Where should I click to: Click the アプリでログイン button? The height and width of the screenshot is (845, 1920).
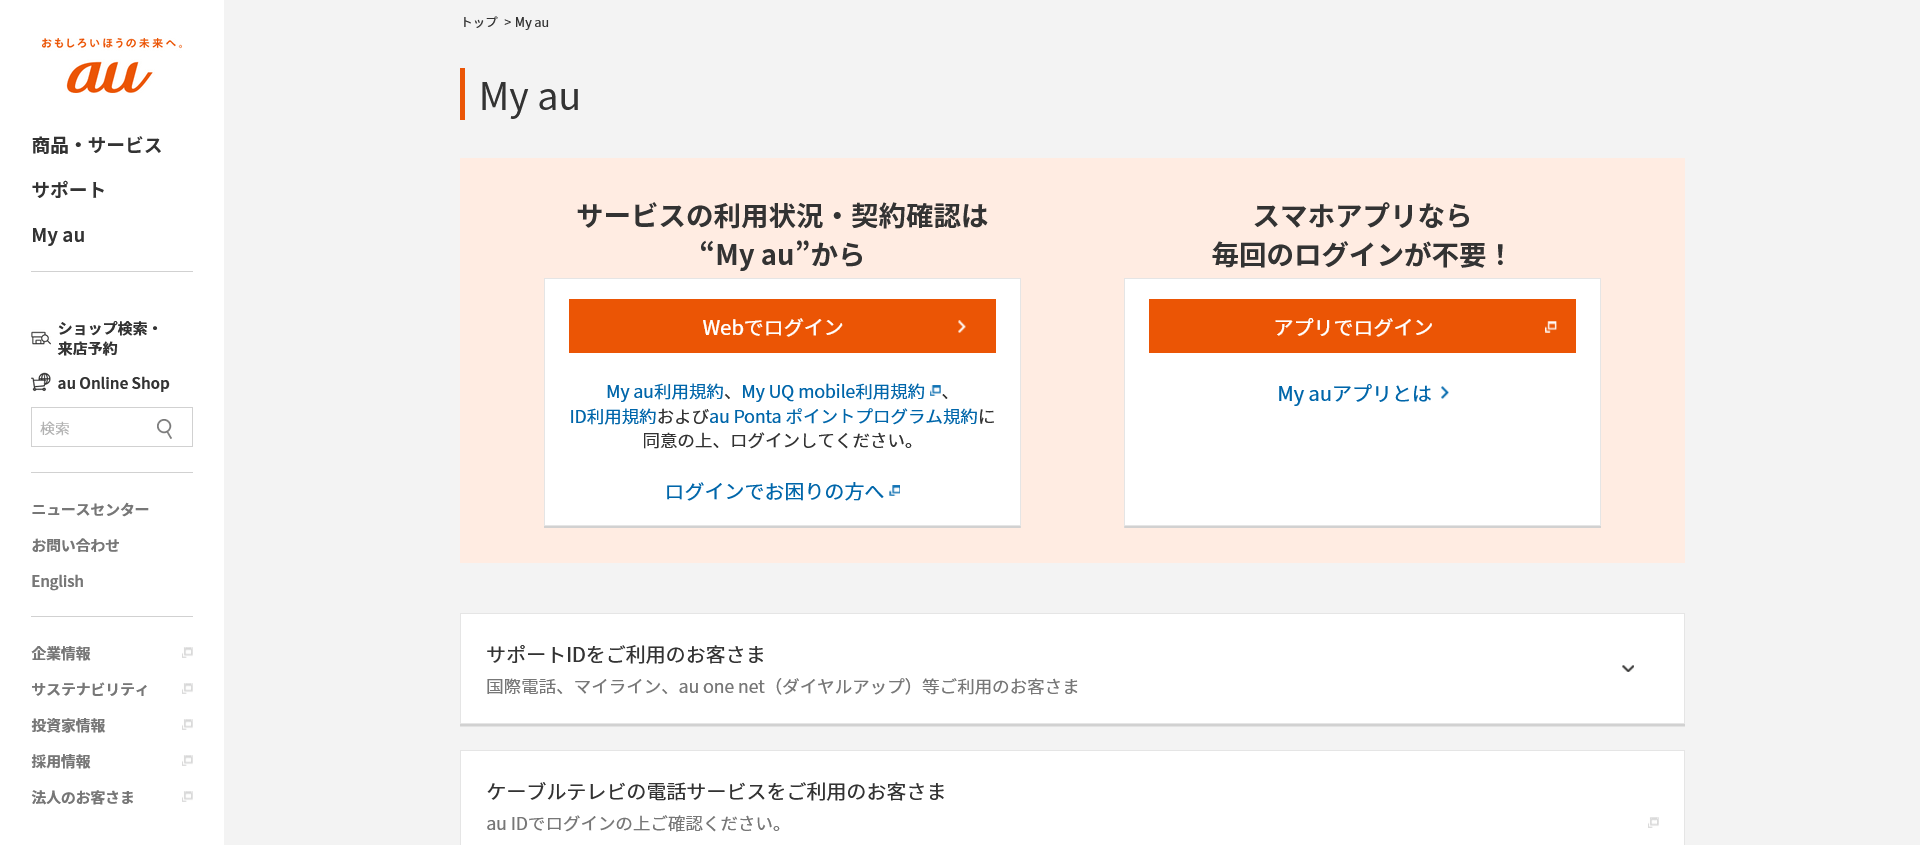coord(1362,326)
